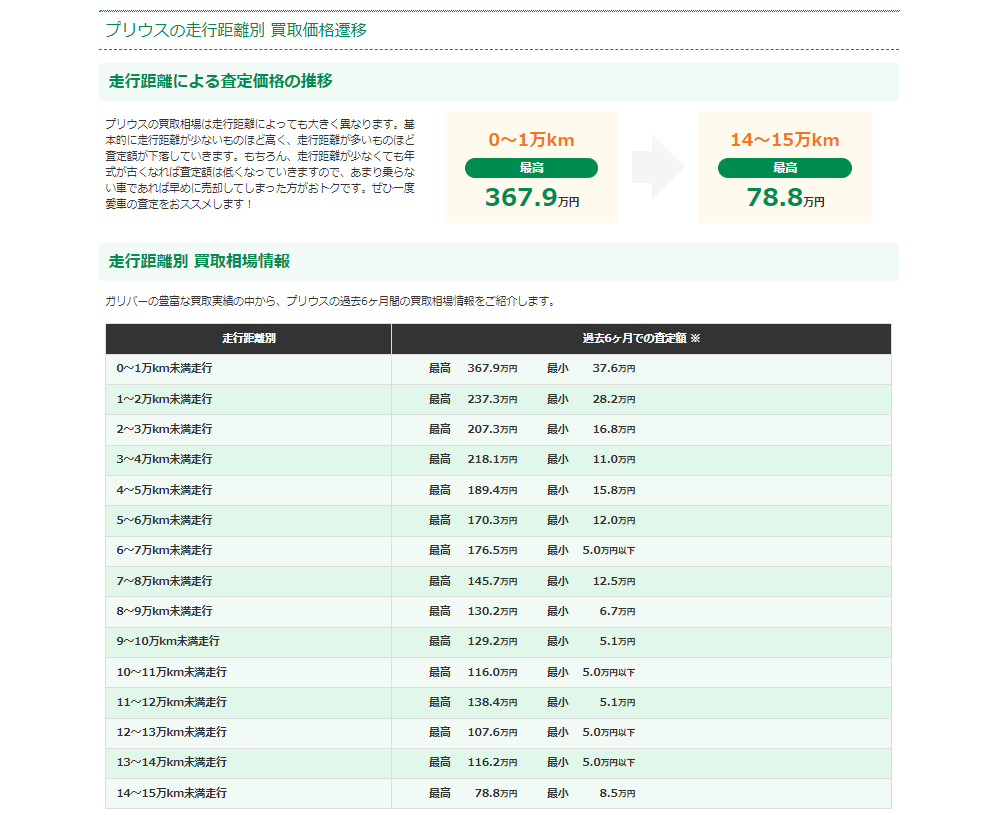
Task: Click the 最高 badge under 0〜1万km
Action: coord(531,168)
